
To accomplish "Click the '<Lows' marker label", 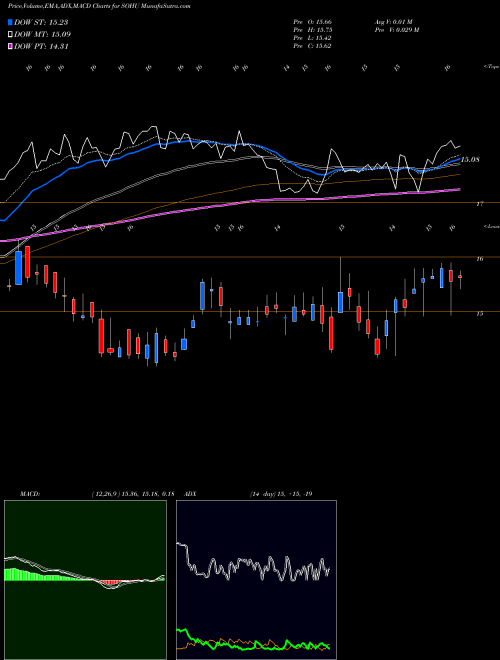I will (x=491, y=226).
